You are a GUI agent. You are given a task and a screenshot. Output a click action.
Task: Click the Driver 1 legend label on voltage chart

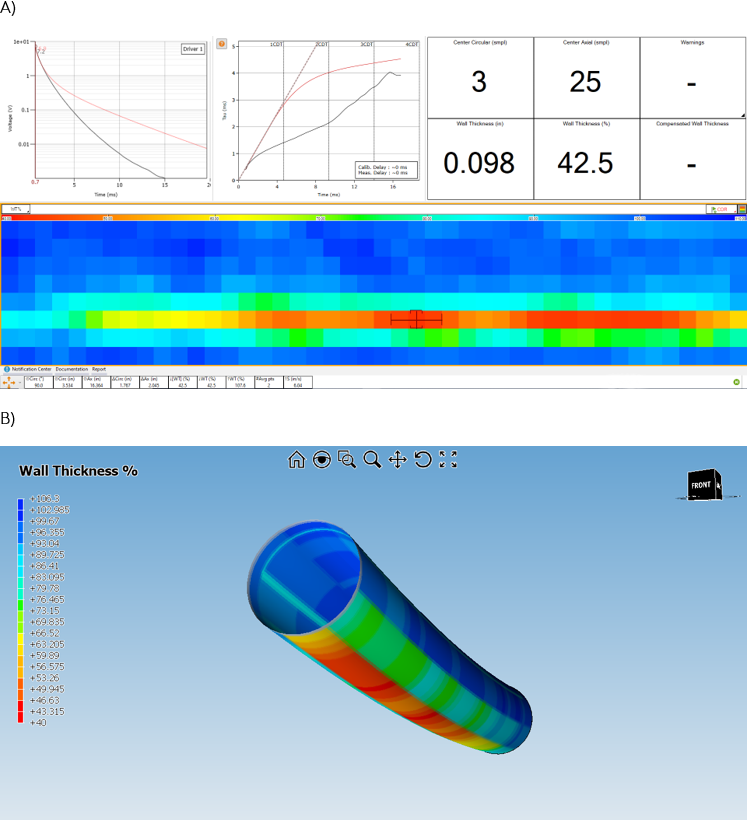point(191,47)
